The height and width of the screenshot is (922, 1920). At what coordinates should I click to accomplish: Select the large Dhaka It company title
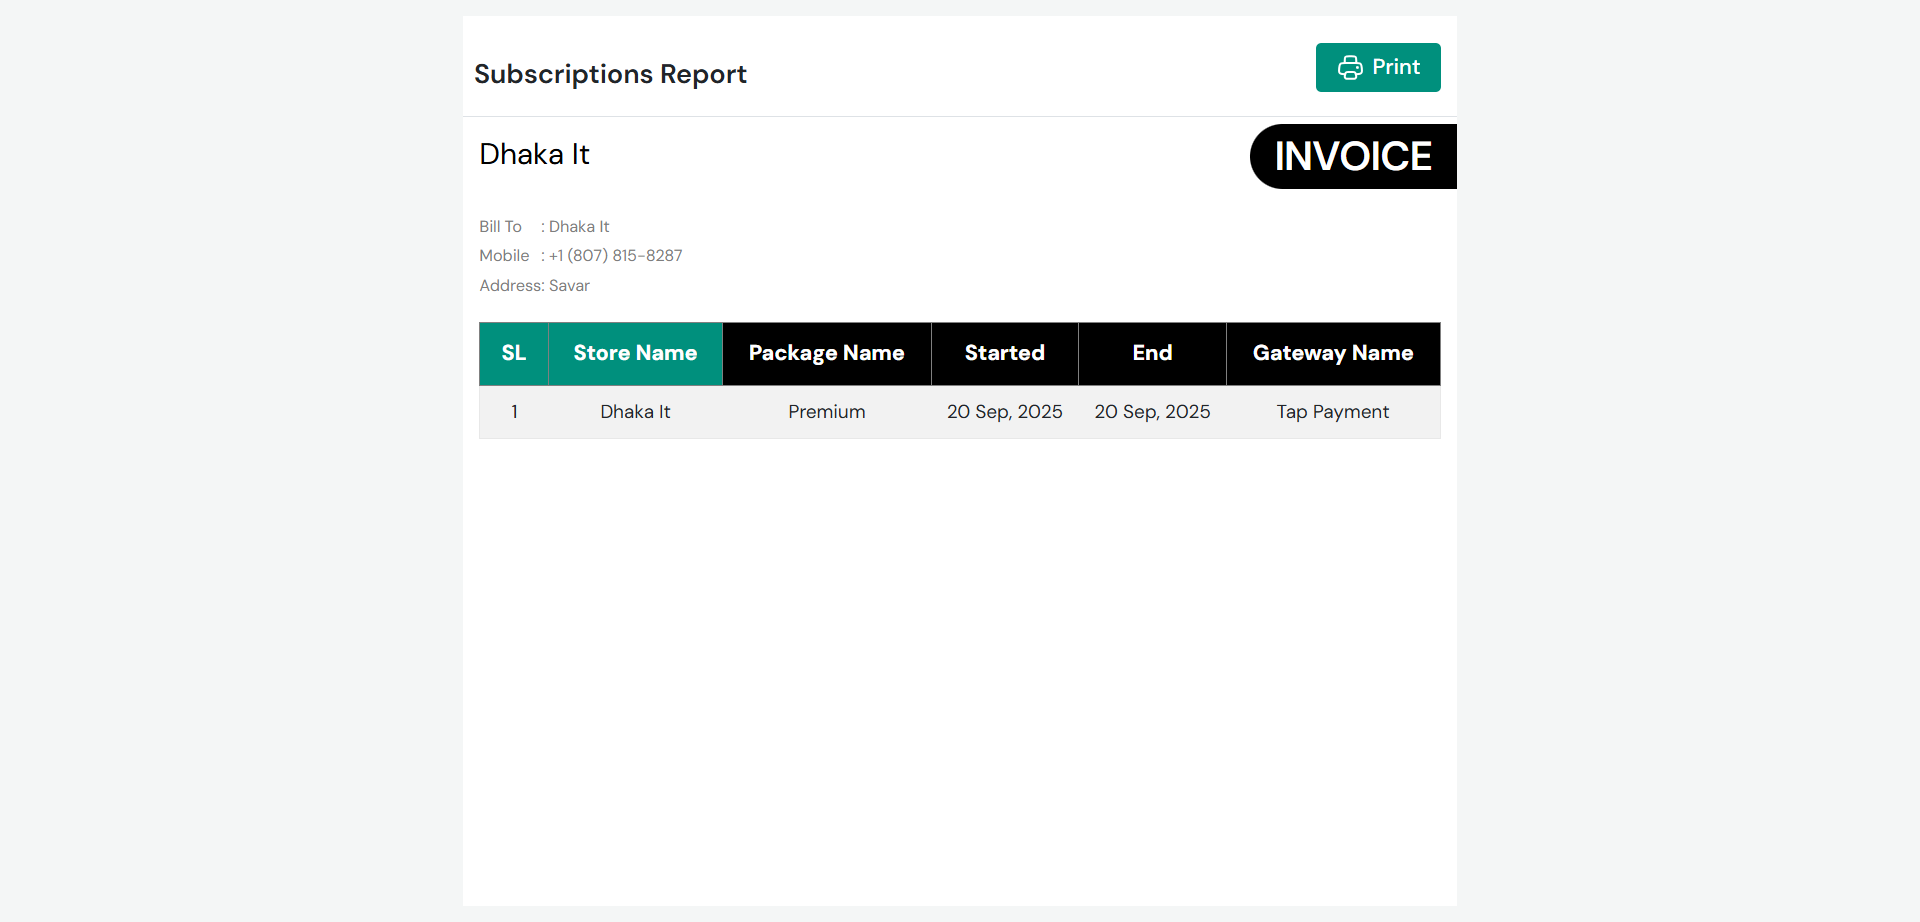534,154
